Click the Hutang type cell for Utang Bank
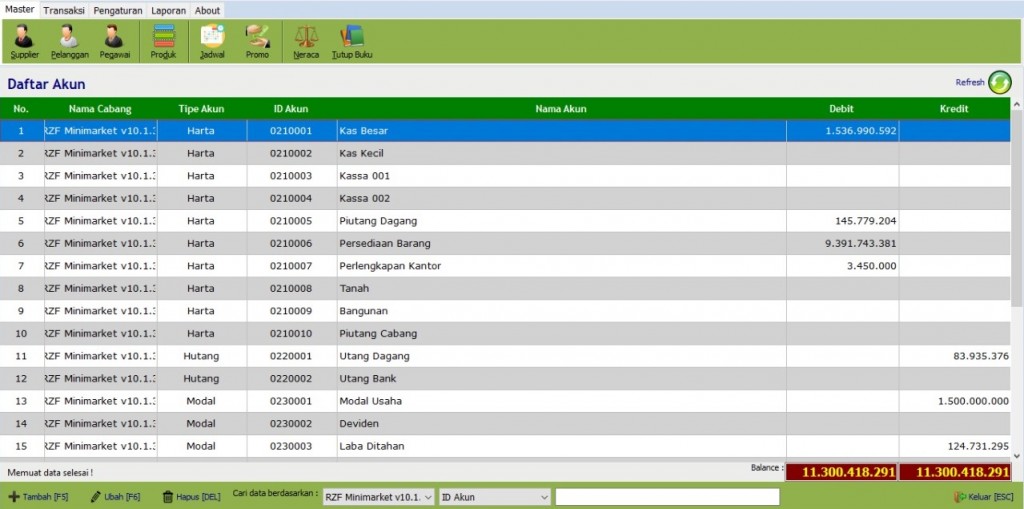1024x509 pixels. coord(201,378)
